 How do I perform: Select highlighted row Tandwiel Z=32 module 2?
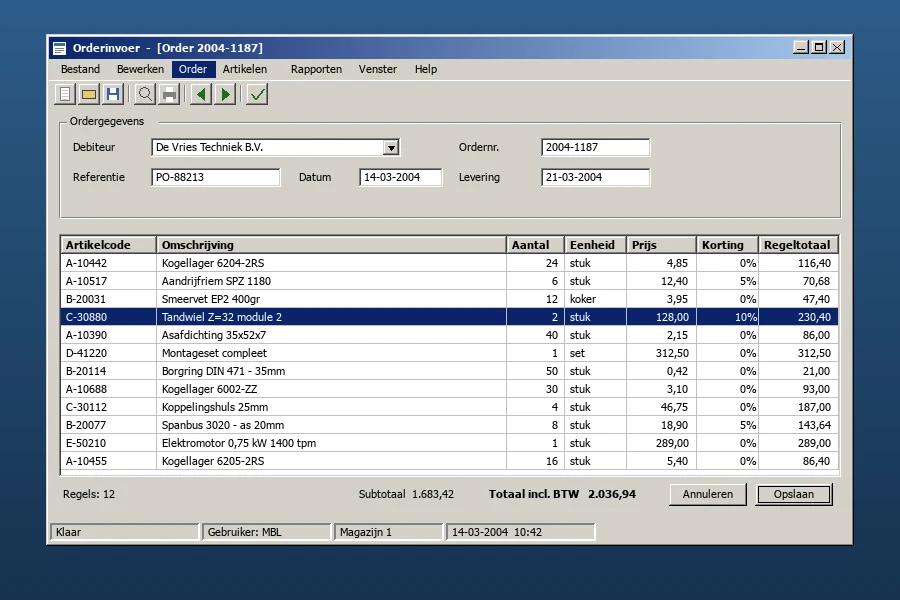[449, 317]
